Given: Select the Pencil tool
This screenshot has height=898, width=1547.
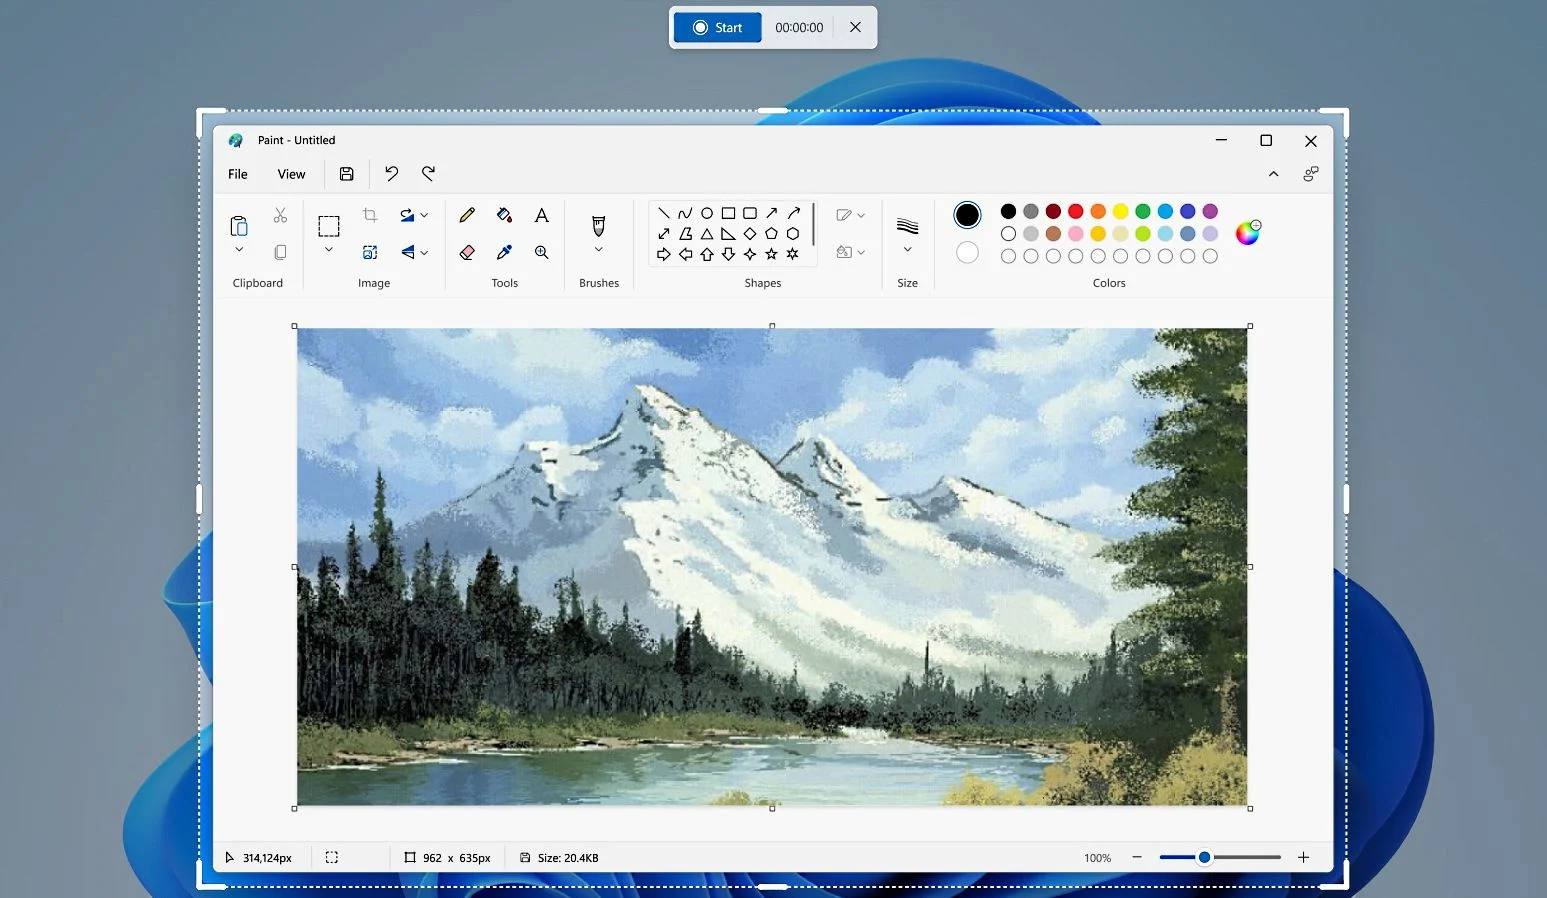Looking at the screenshot, I should pyautogui.click(x=466, y=216).
